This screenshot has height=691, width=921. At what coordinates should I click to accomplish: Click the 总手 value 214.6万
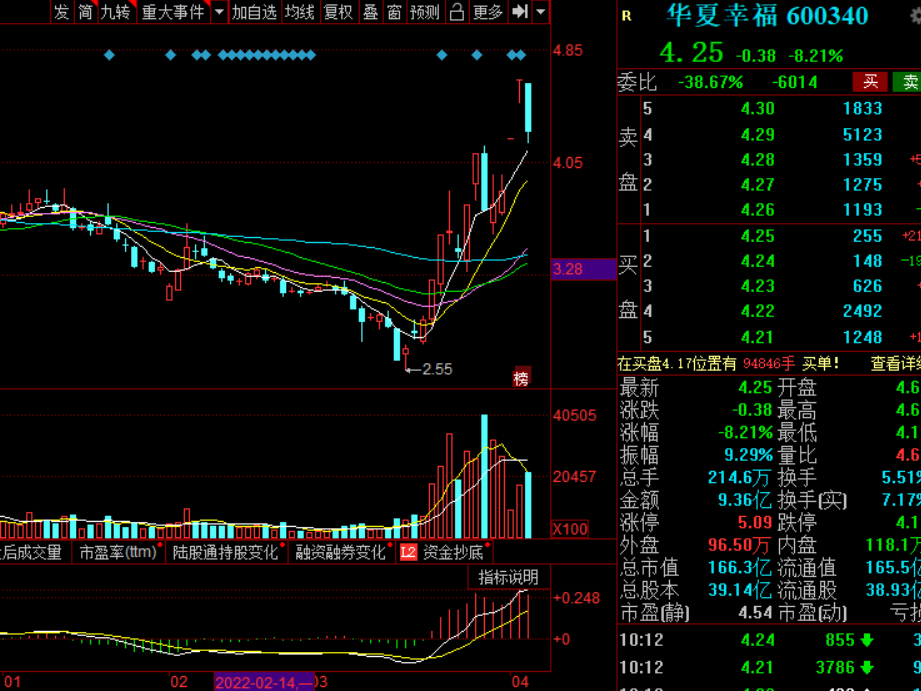[740, 477]
